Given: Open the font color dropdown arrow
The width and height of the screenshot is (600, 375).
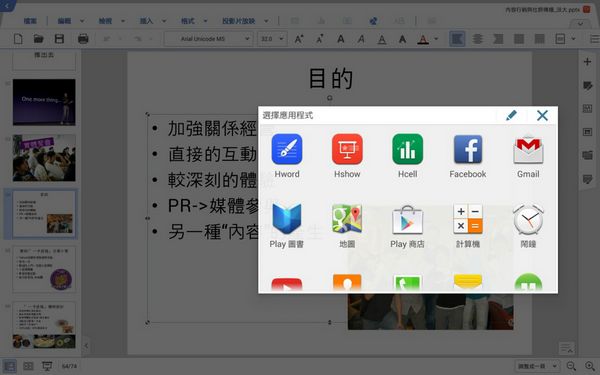Looking at the screenshot, I should [x=436, y=39].
